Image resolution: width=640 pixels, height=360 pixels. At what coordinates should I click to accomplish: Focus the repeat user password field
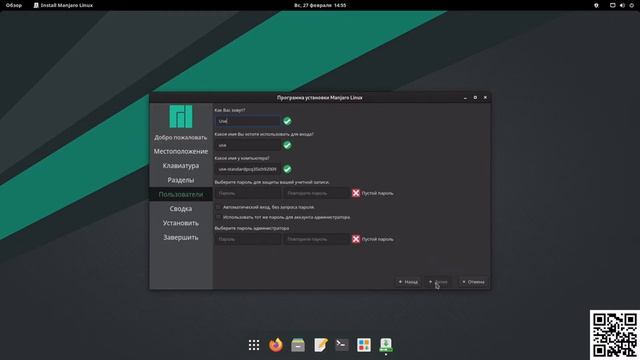click(317, 193)
